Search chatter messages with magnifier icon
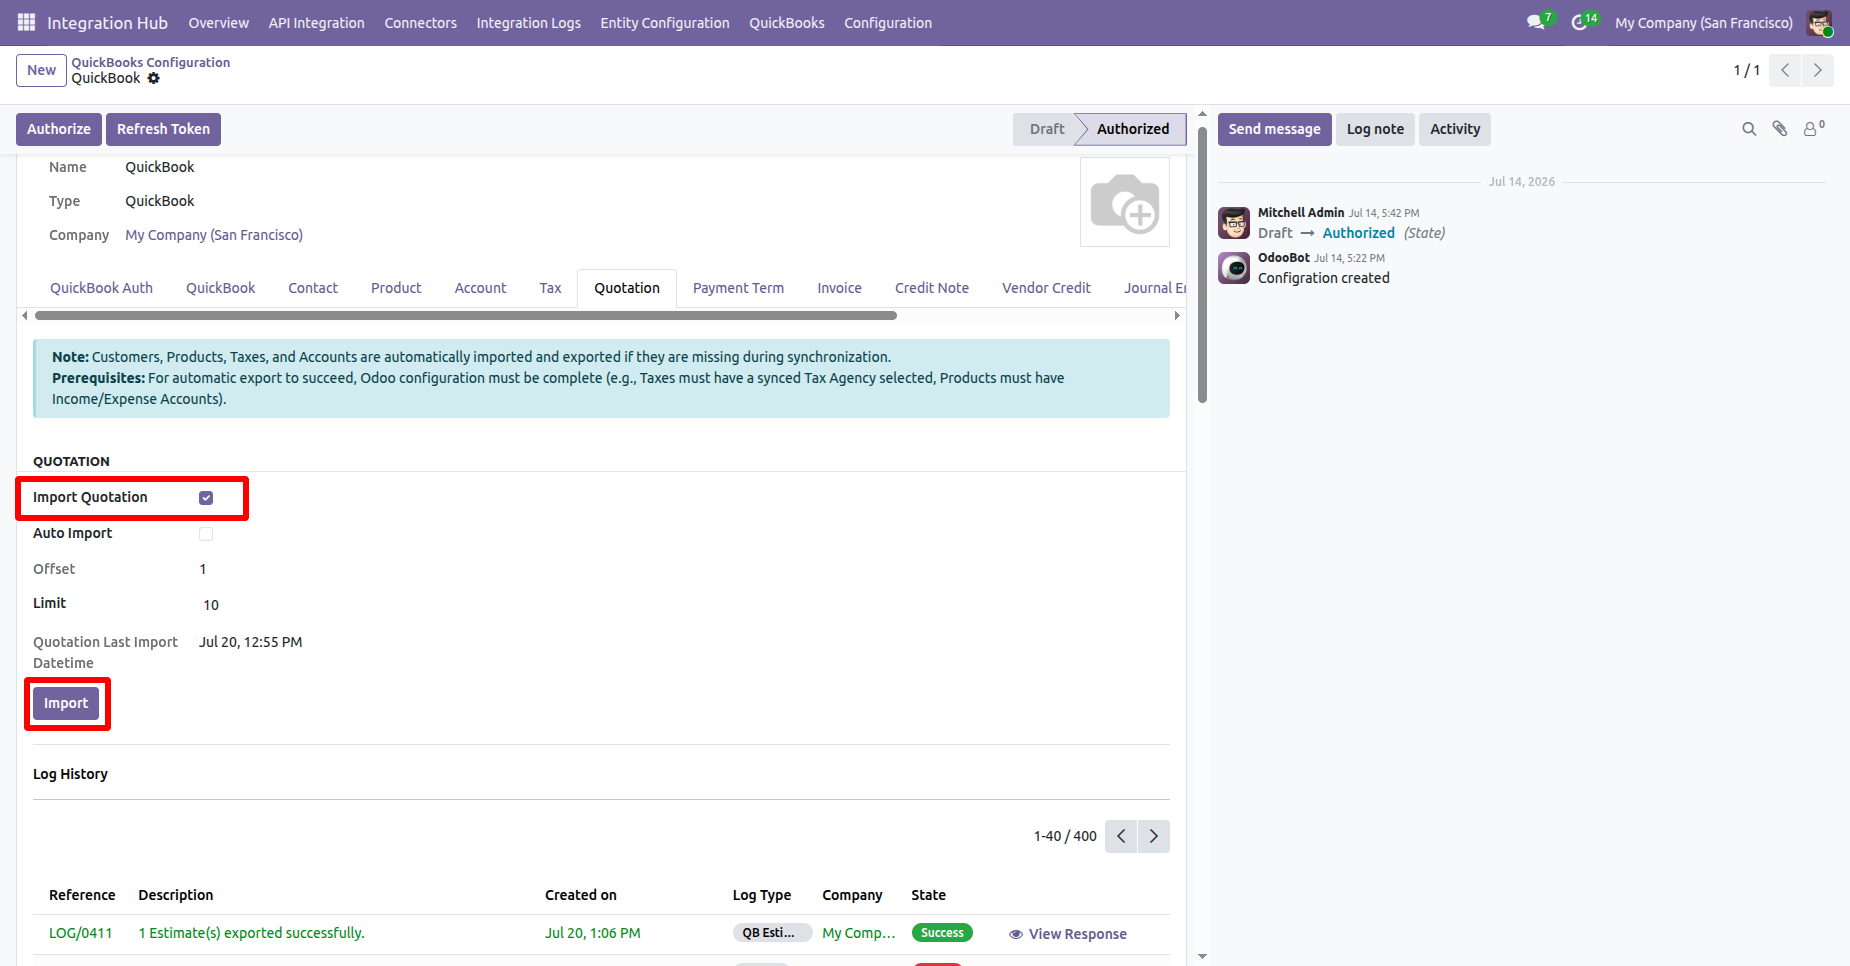 pos(1749,129)
